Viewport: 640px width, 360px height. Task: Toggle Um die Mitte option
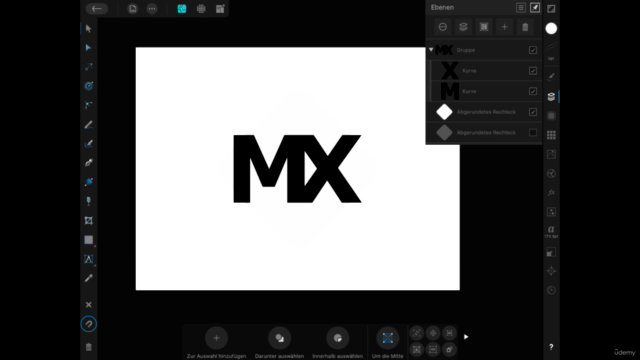[387, 342]
